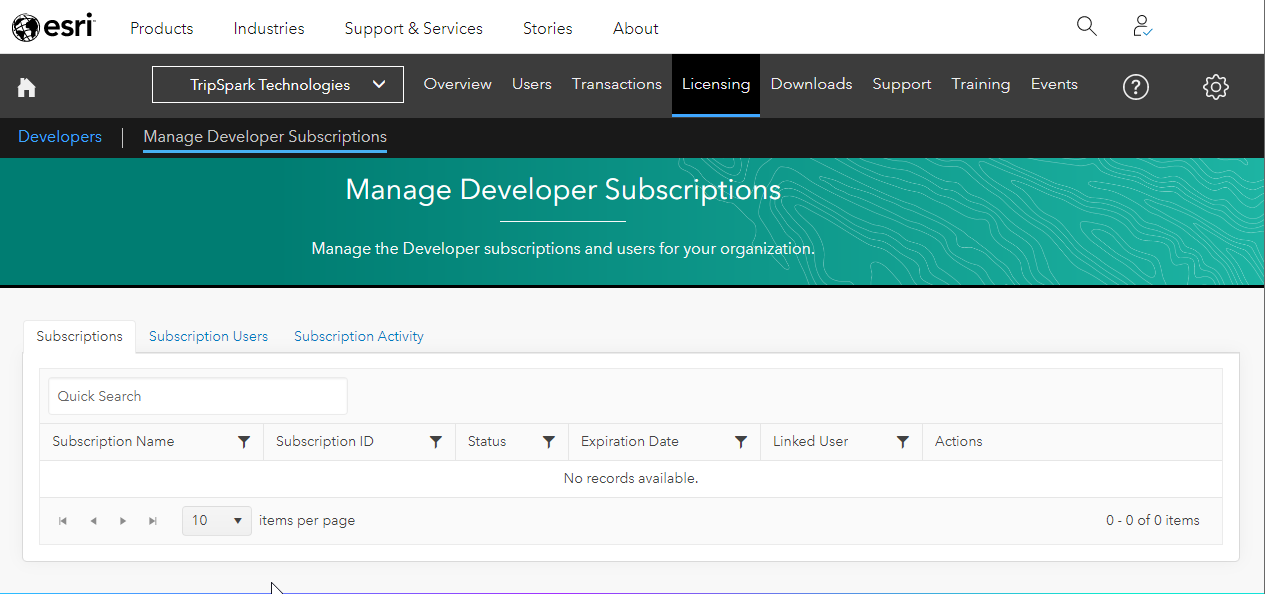Open the signed-in user account icon

(x=1141, y=27)
